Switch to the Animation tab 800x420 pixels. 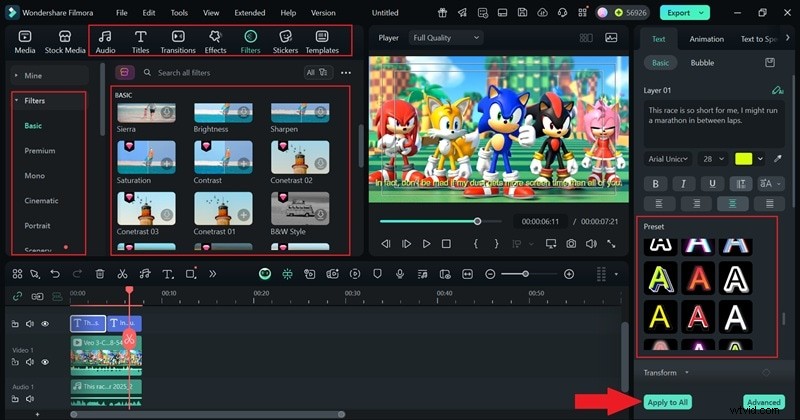pos(707,39)
